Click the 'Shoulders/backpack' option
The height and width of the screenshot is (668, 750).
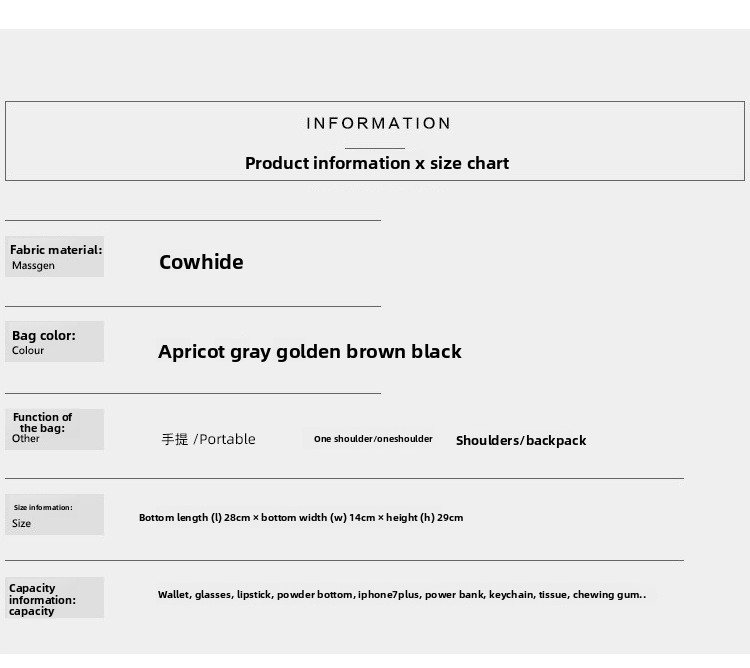click(x=521, y=440)
